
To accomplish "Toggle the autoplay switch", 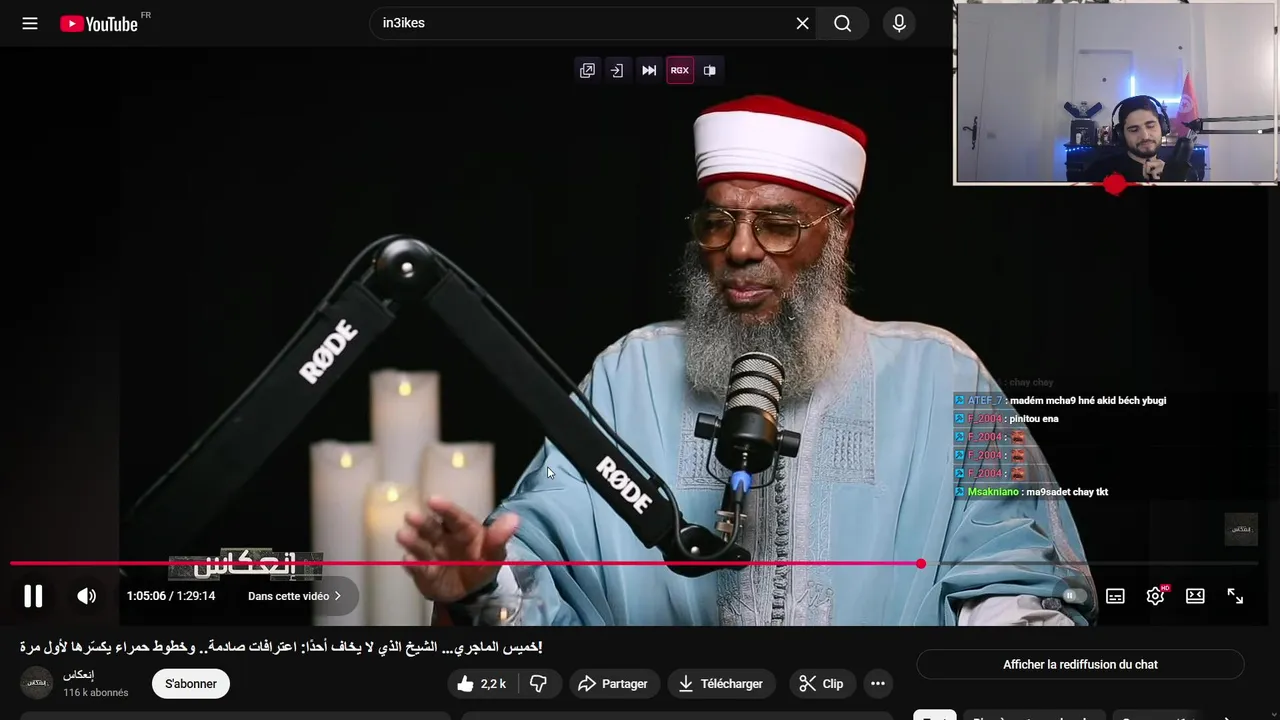I will [x=1075, y=596].
